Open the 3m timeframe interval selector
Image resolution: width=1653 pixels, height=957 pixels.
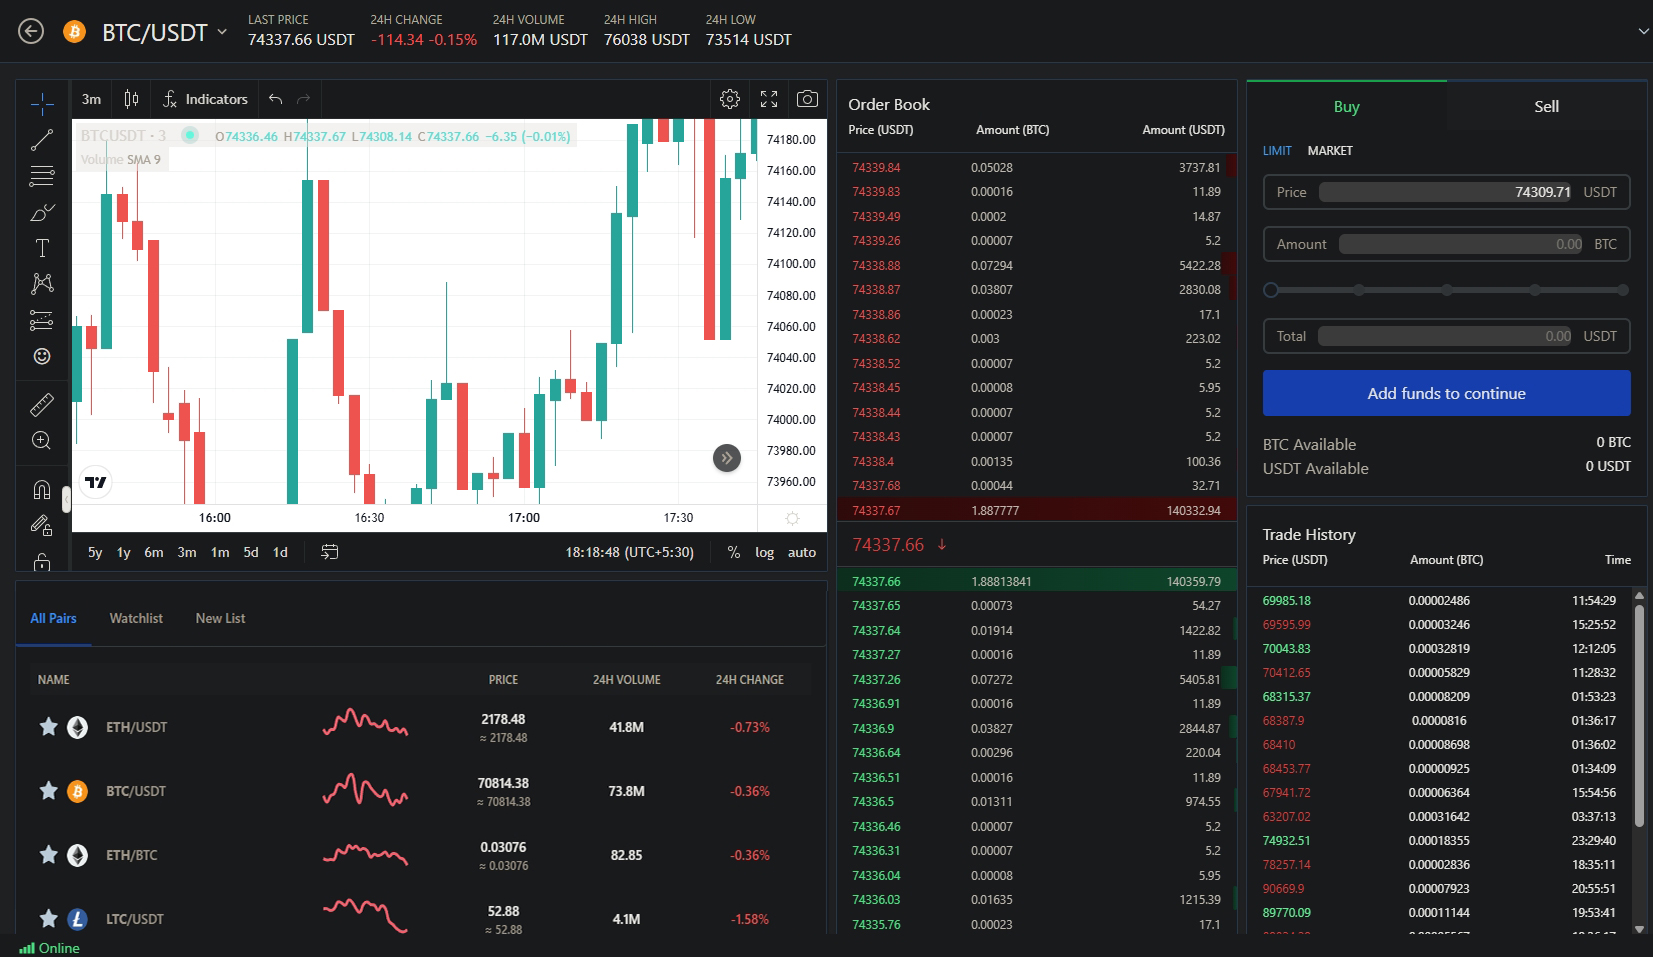91,99
